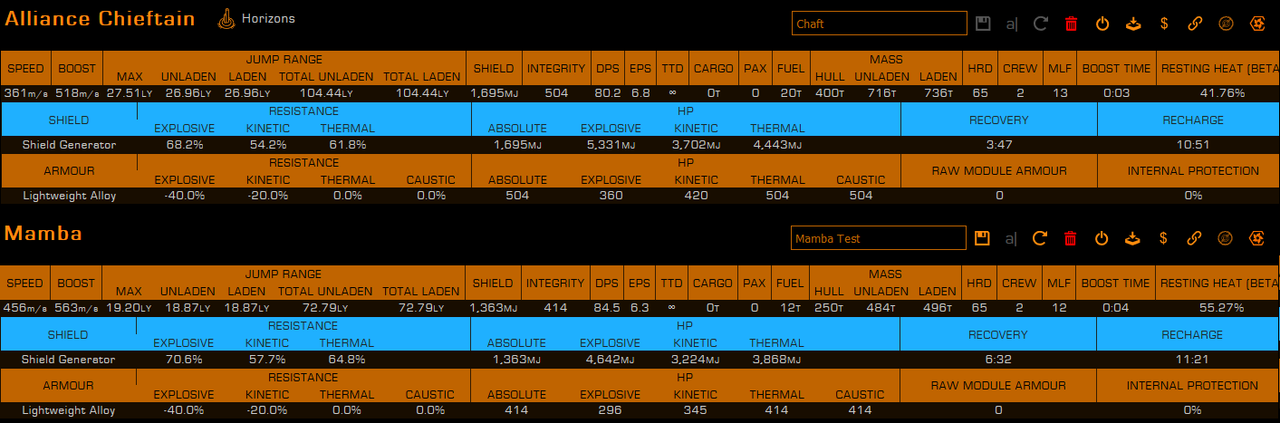The height and width of the screenshot is (423, 1280).
Task: Click Alliance Chieftain CARGO header
Action: tap(713, 69)
